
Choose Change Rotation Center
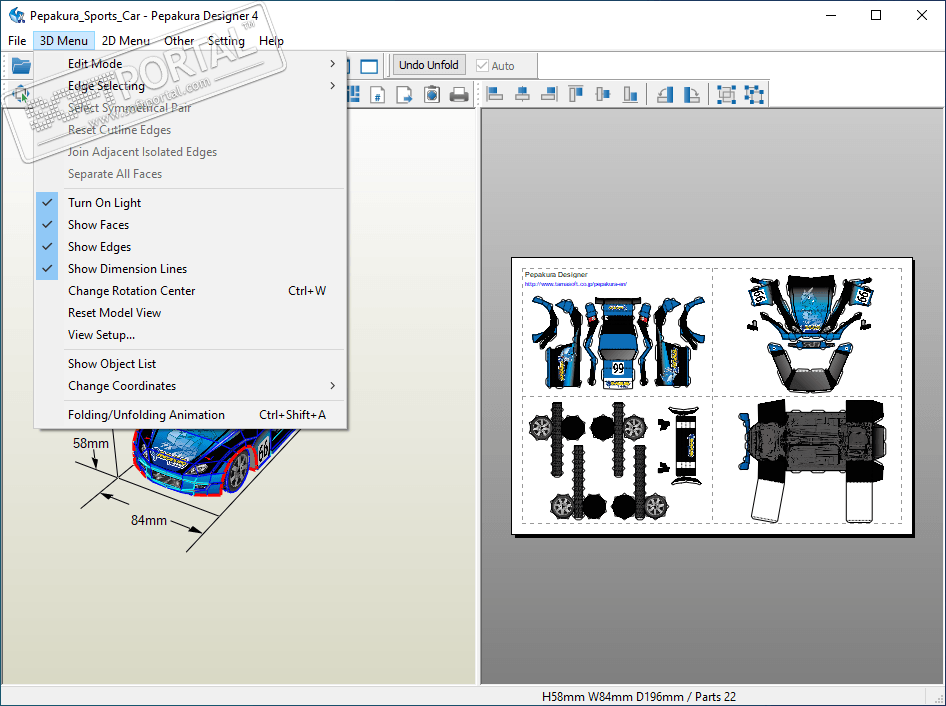[189, 291]
